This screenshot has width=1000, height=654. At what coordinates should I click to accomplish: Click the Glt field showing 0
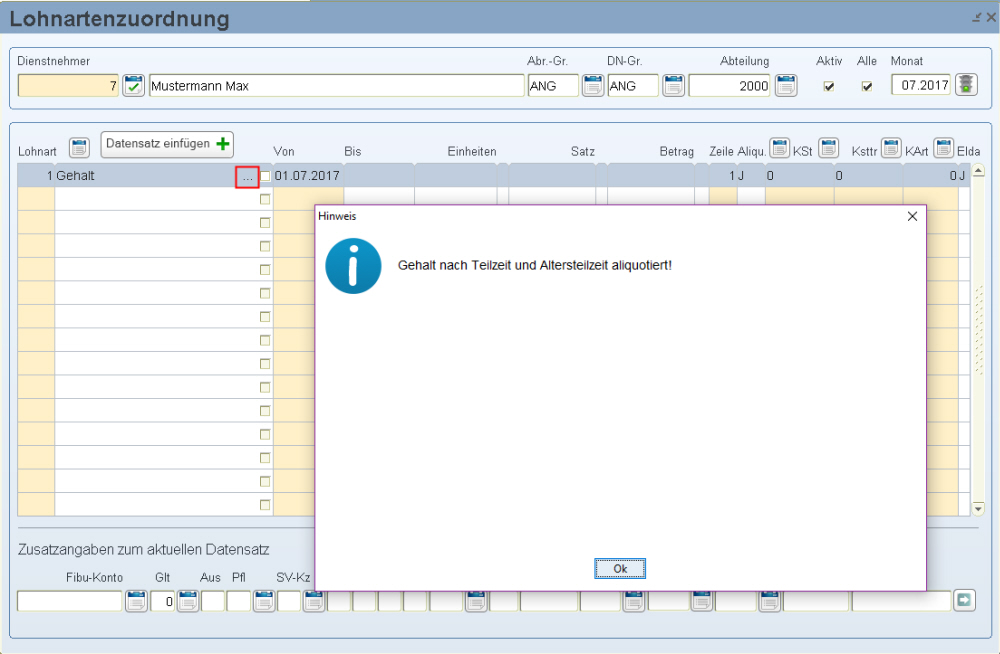coord(163,601)
